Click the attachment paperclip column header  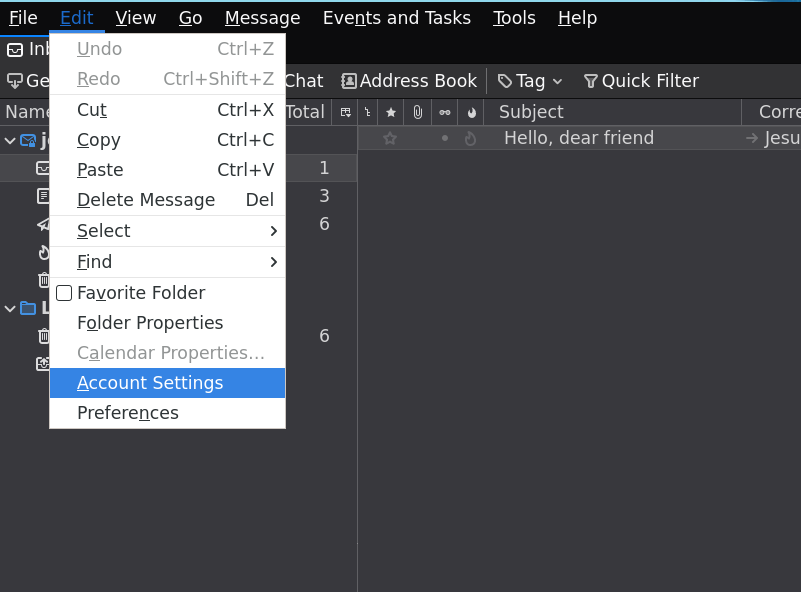(x=417, y=112)
